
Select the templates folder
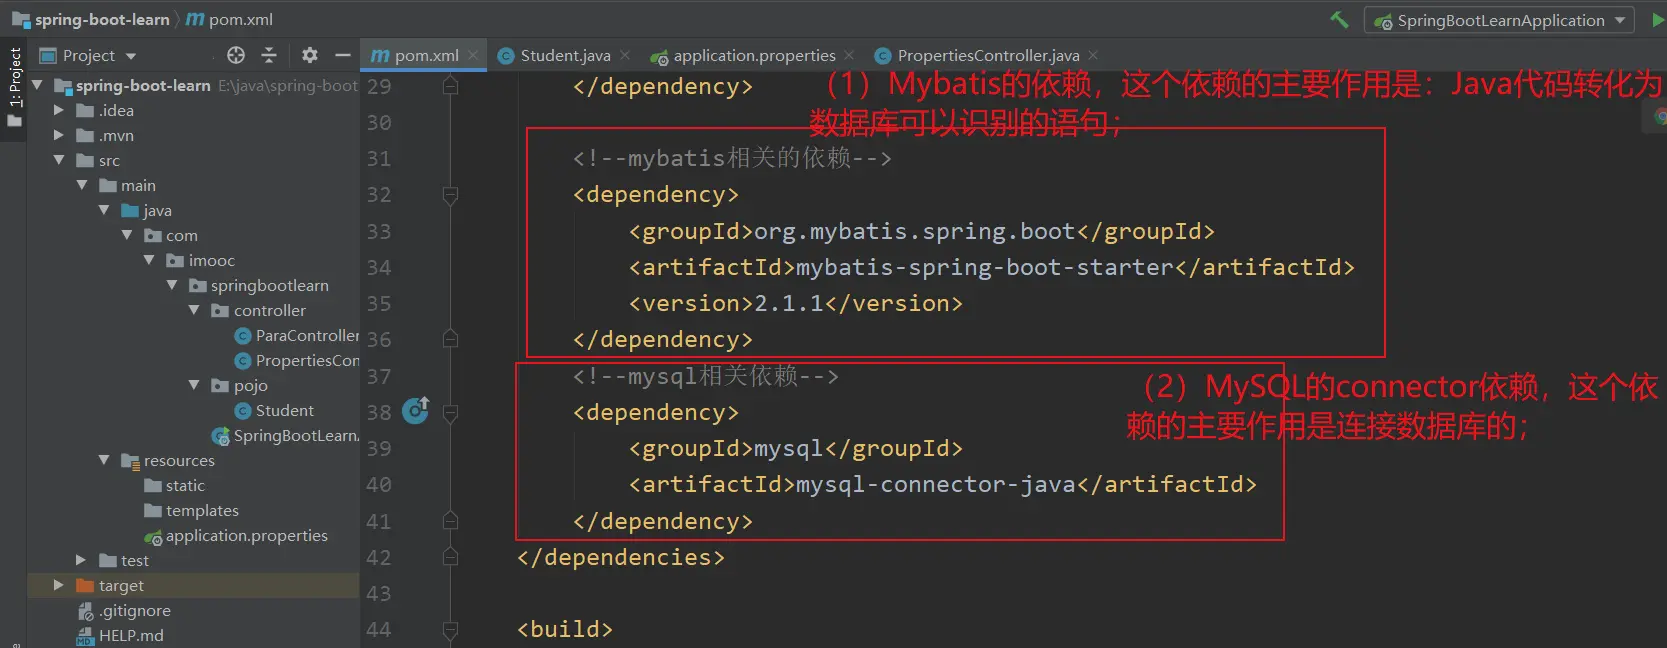tap(191, 510)
